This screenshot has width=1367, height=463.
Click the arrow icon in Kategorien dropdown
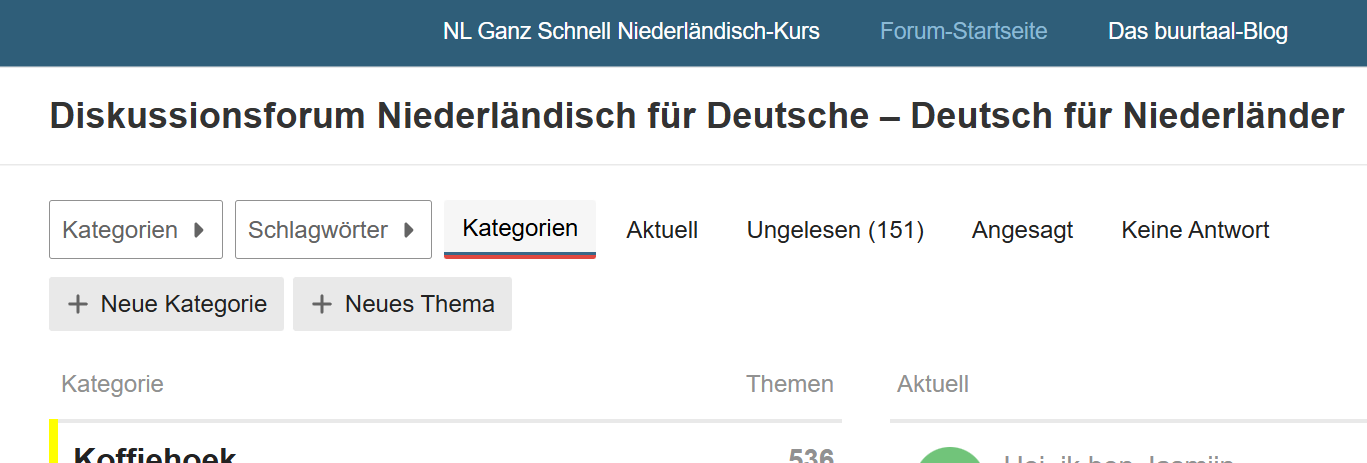199,230
